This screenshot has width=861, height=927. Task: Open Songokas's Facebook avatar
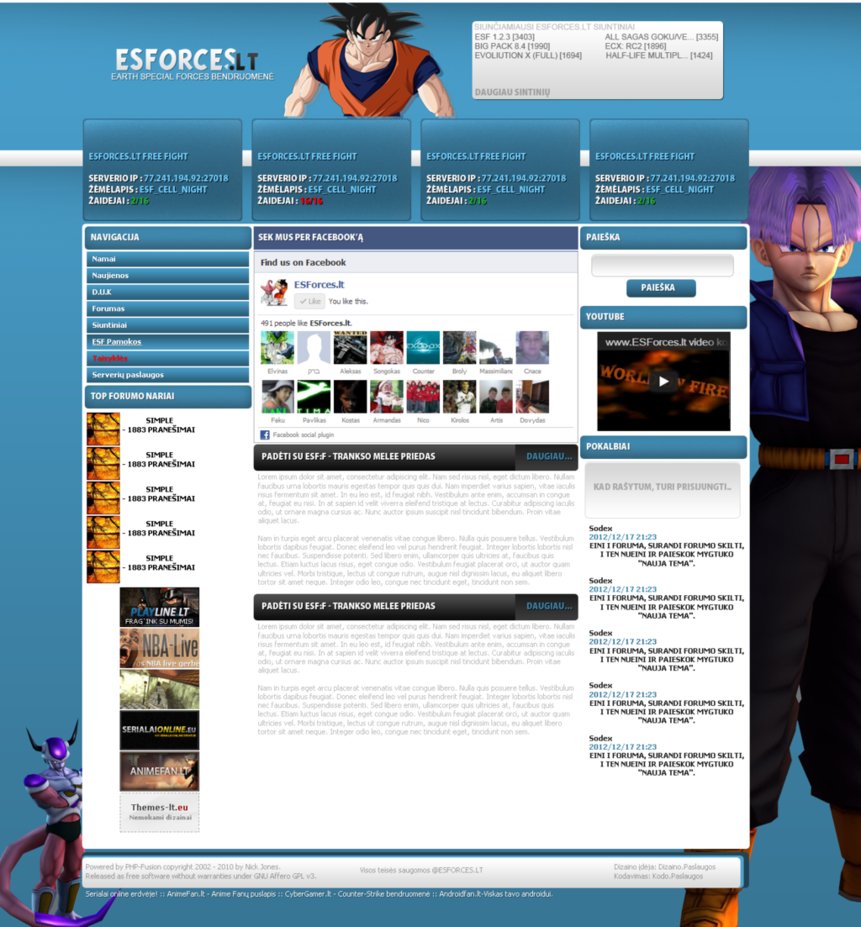click(x=387, y=348)
